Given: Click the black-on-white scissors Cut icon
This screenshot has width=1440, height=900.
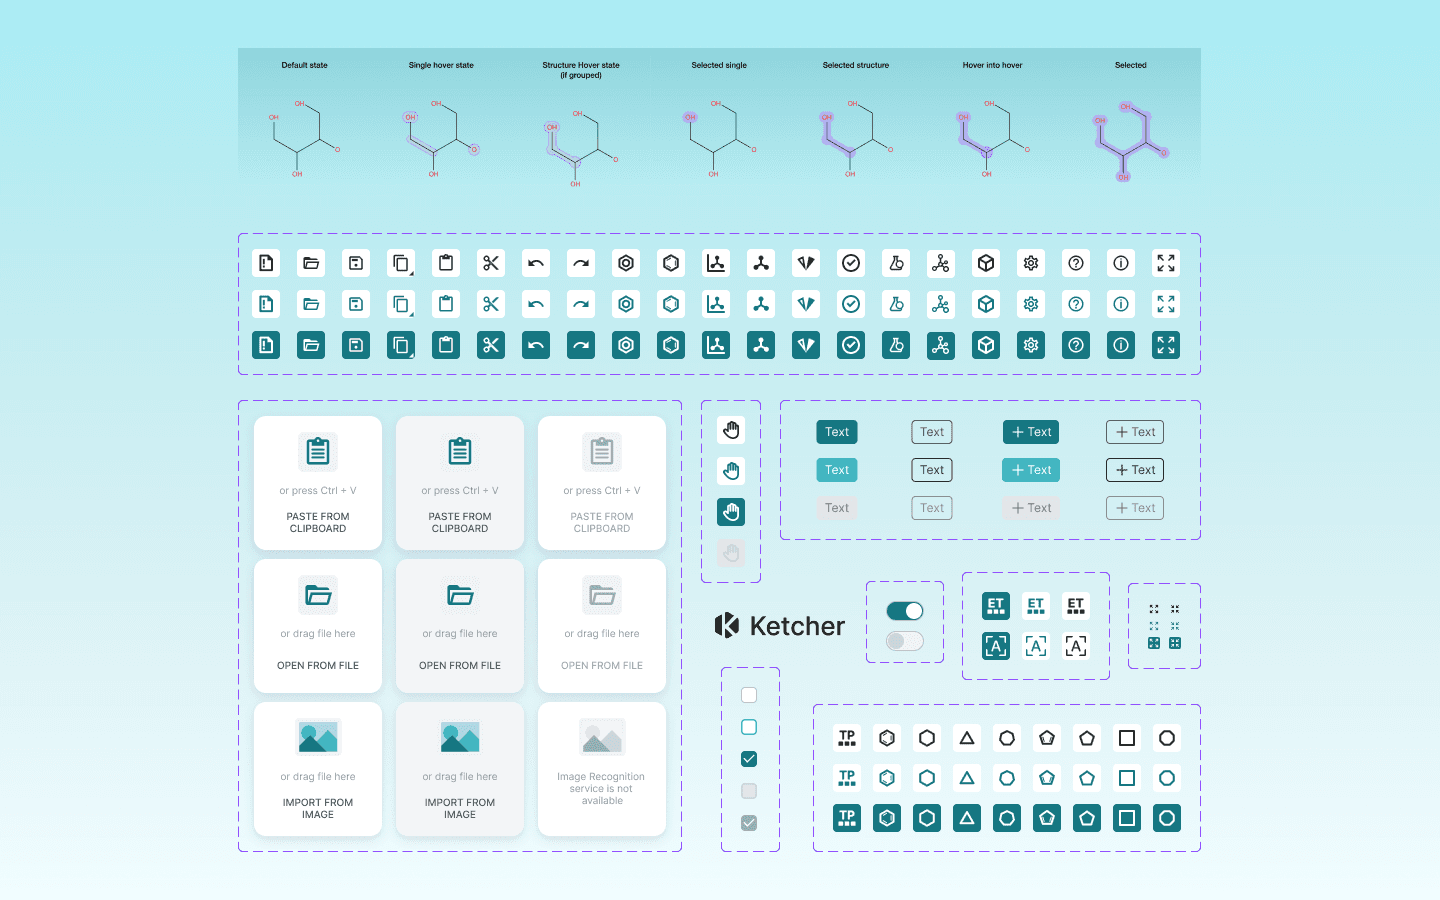Looking at the screenshot, I should 491,263.
